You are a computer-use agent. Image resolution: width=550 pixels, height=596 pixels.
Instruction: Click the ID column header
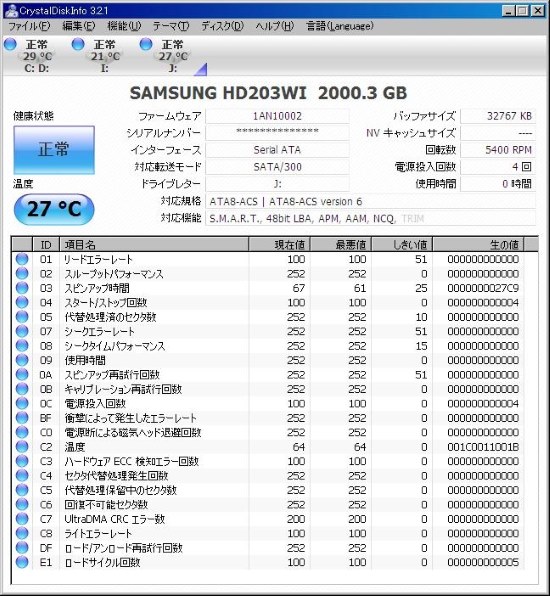[46, 244]
